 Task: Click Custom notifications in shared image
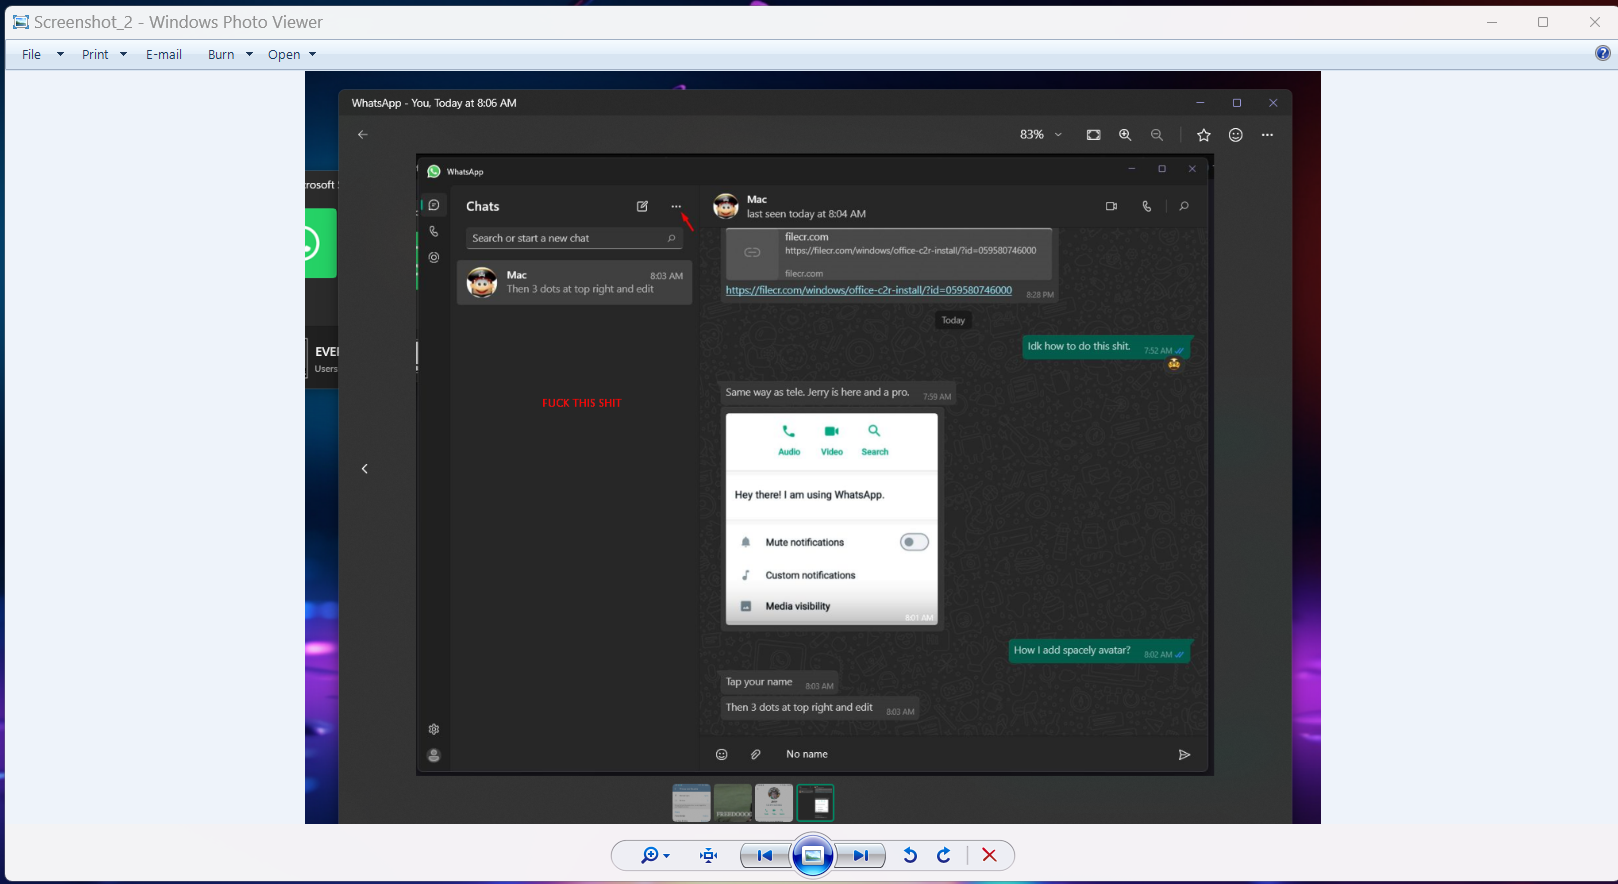810,575
